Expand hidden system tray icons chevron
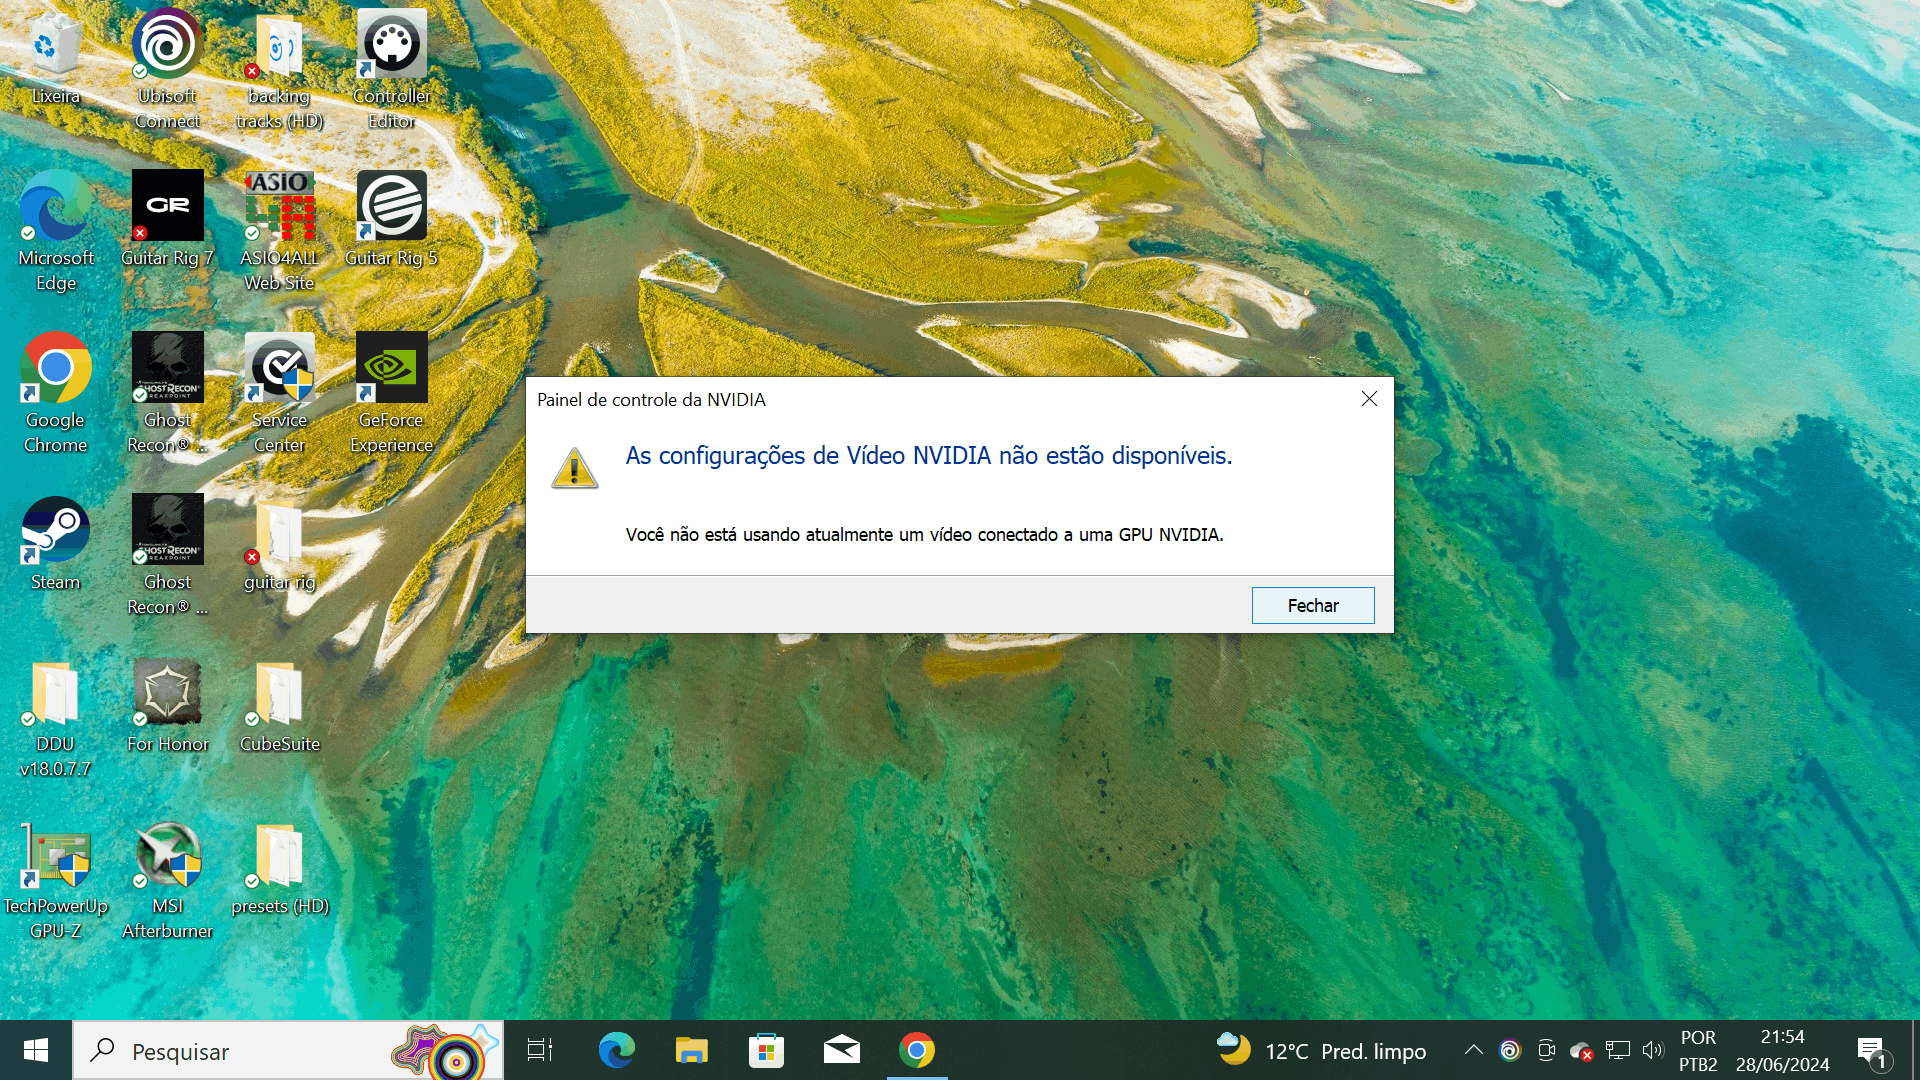This screenshot has height=1080, width=1920. 1473,1050
